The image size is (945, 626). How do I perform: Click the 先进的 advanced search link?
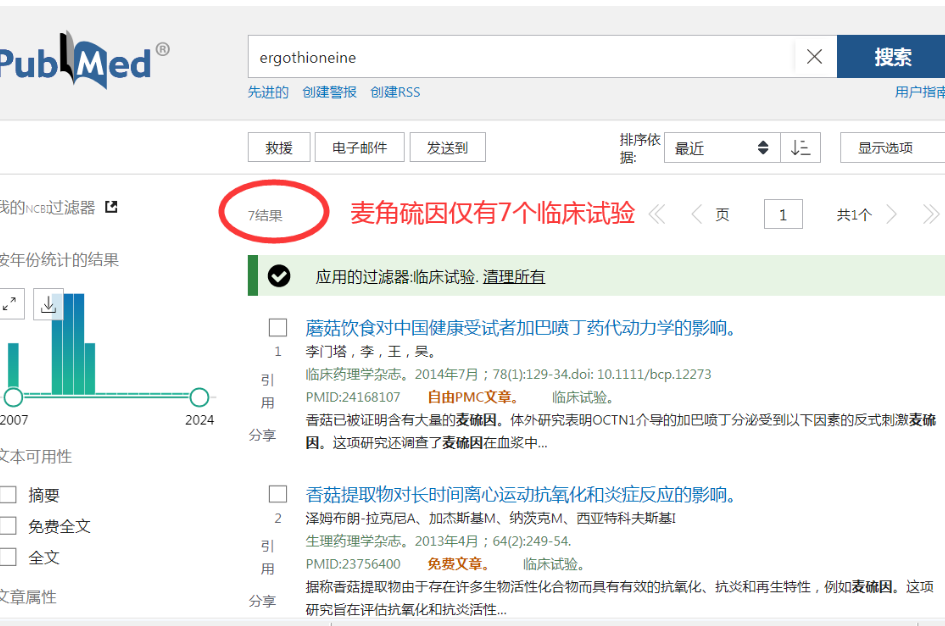(x=268, y=92)
